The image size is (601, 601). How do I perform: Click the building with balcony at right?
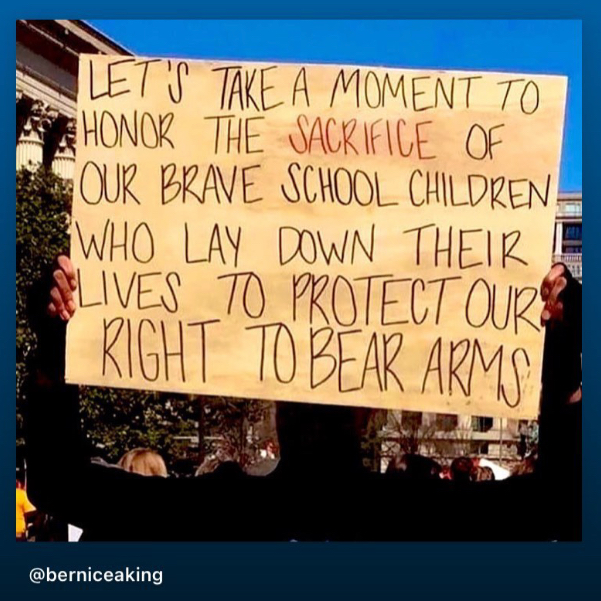[568, 234]
